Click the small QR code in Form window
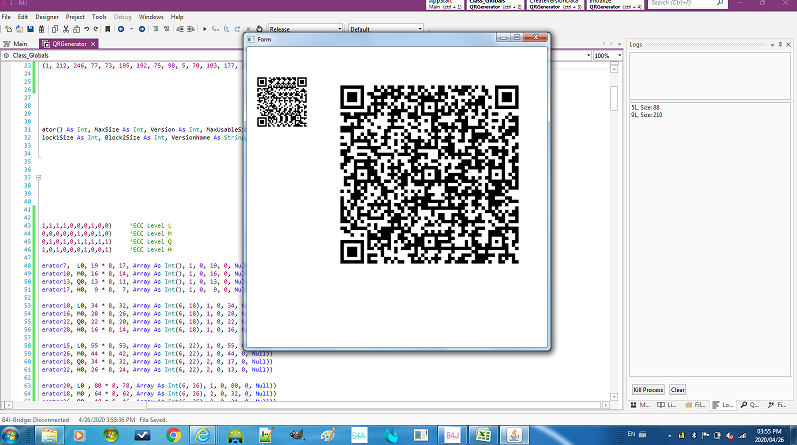The height and width of the screenshot is (445, 797). (282, 102)
